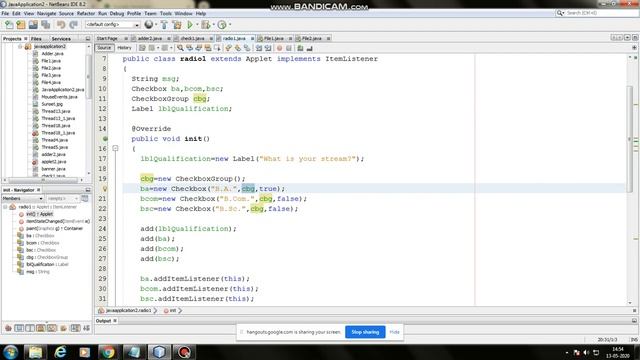Viewport: 640px width, 360px height.
Task: Click the Debug Project toolbar icon
Action: tap(205, 25)
